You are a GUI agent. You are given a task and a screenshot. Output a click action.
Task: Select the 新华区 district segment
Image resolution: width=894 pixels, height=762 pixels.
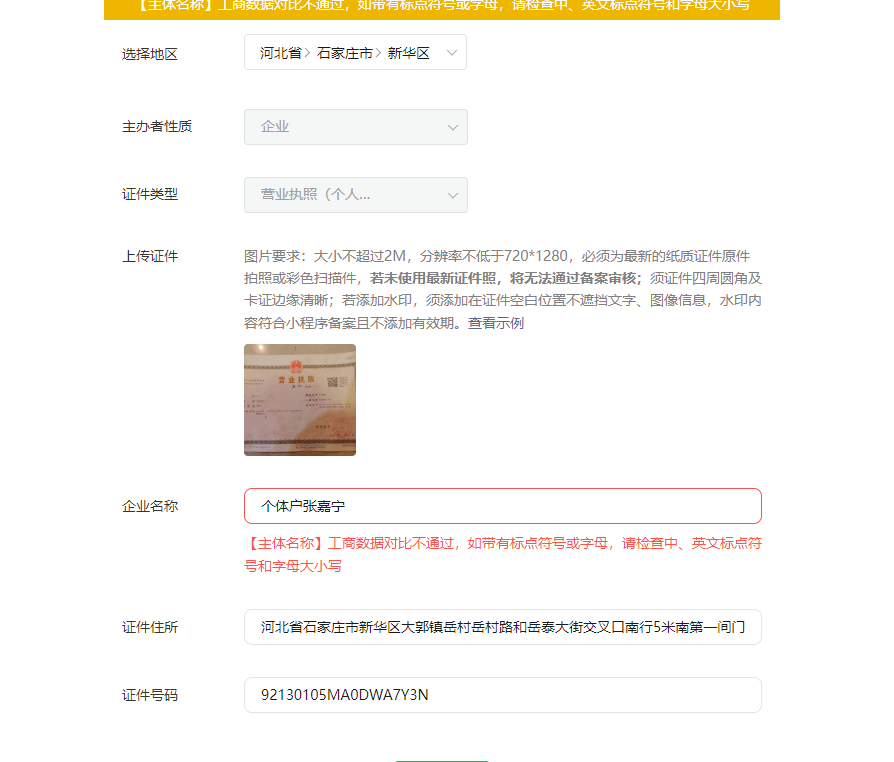tap(408, 53)
